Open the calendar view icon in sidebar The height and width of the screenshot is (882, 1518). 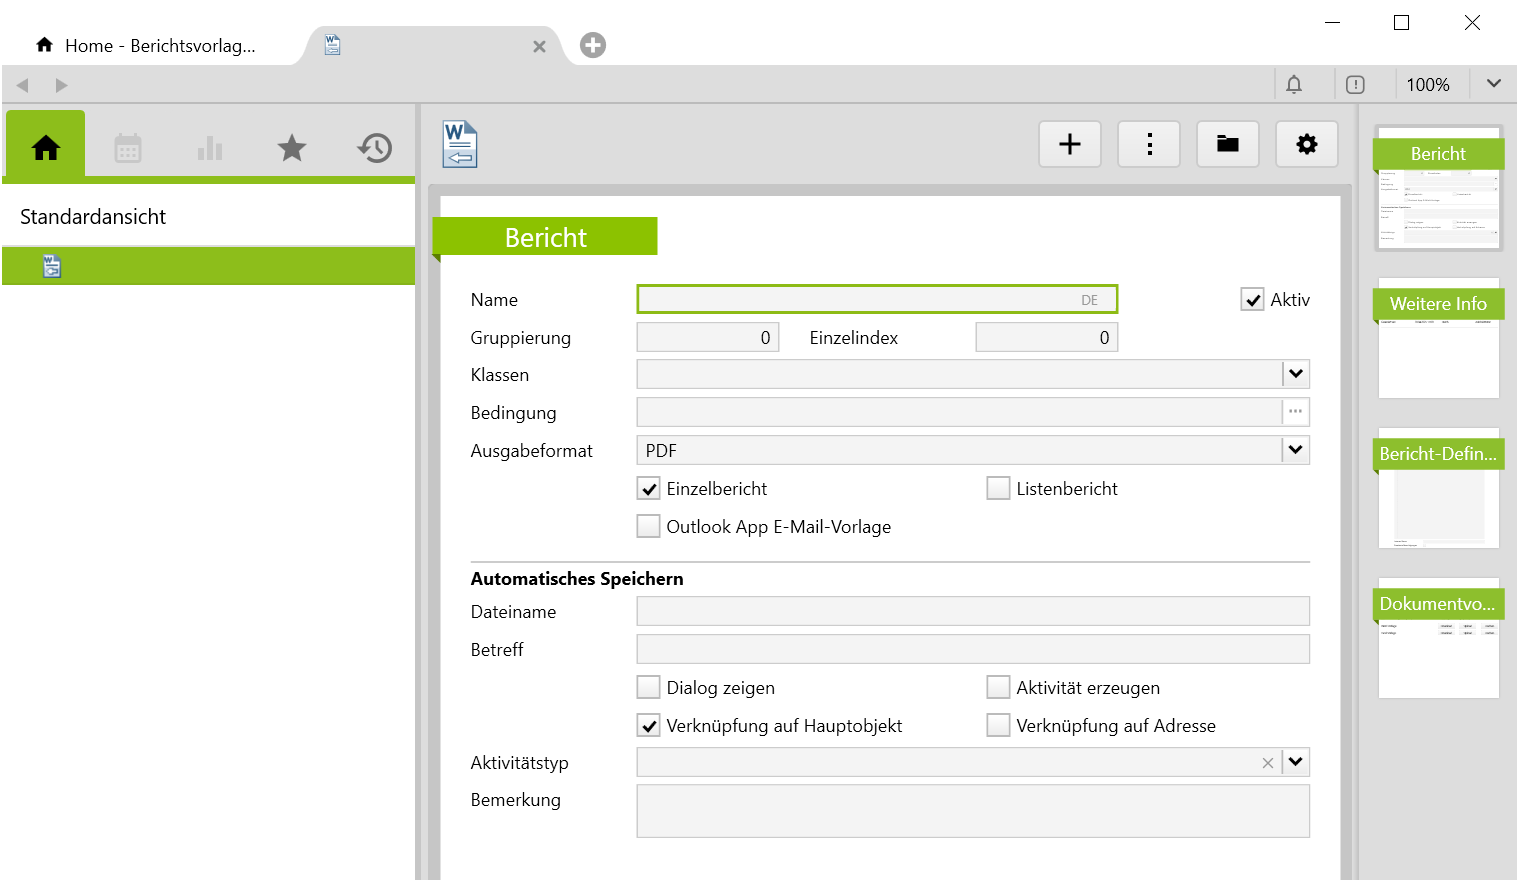(x=128, y=149)
